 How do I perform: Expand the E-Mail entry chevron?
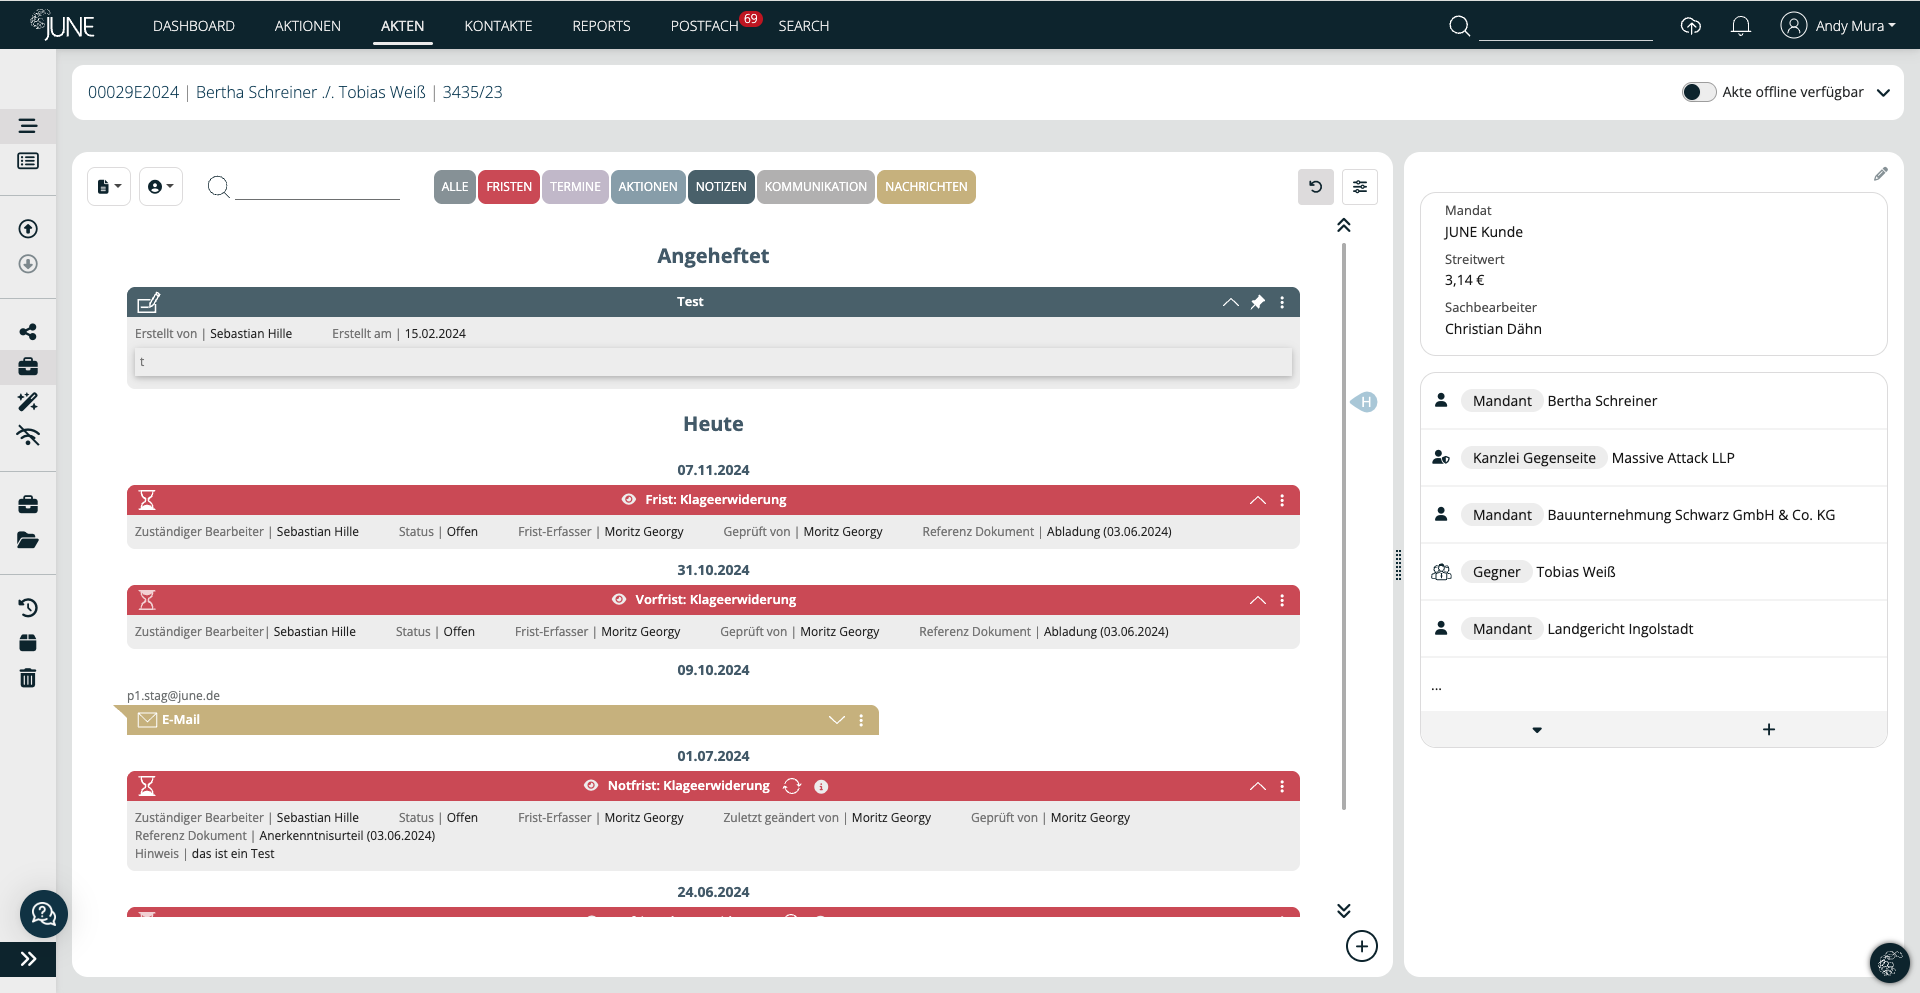tap(837, 720)
